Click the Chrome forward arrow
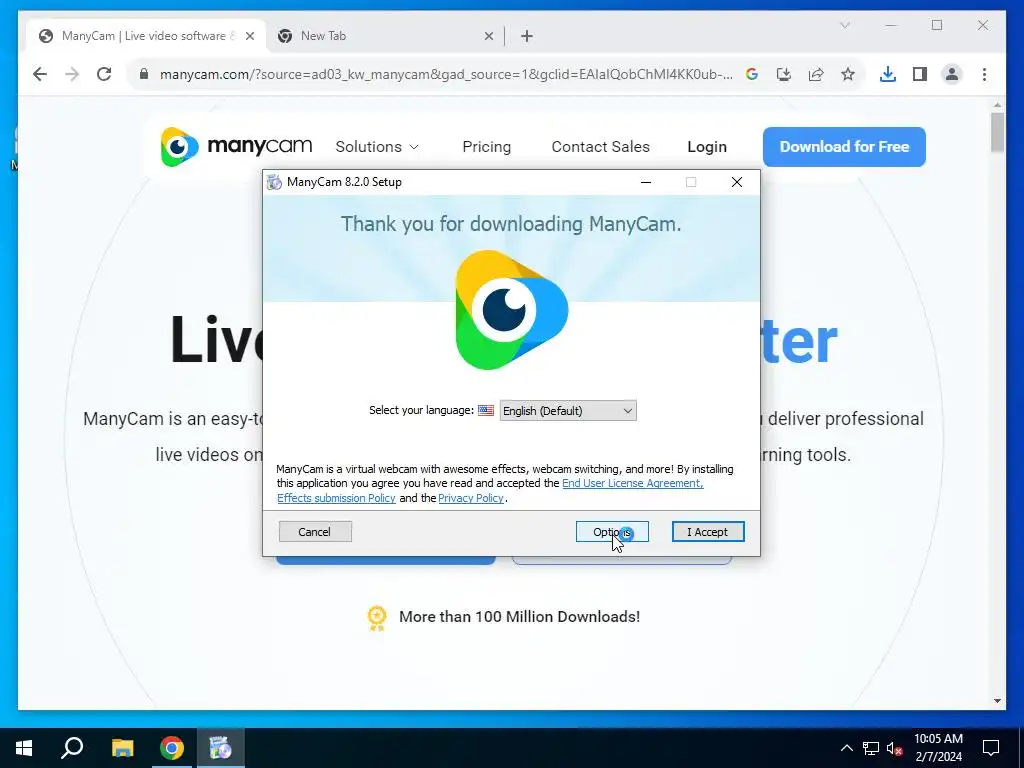The image size is (1024, 768). click(x=72, y=74)
